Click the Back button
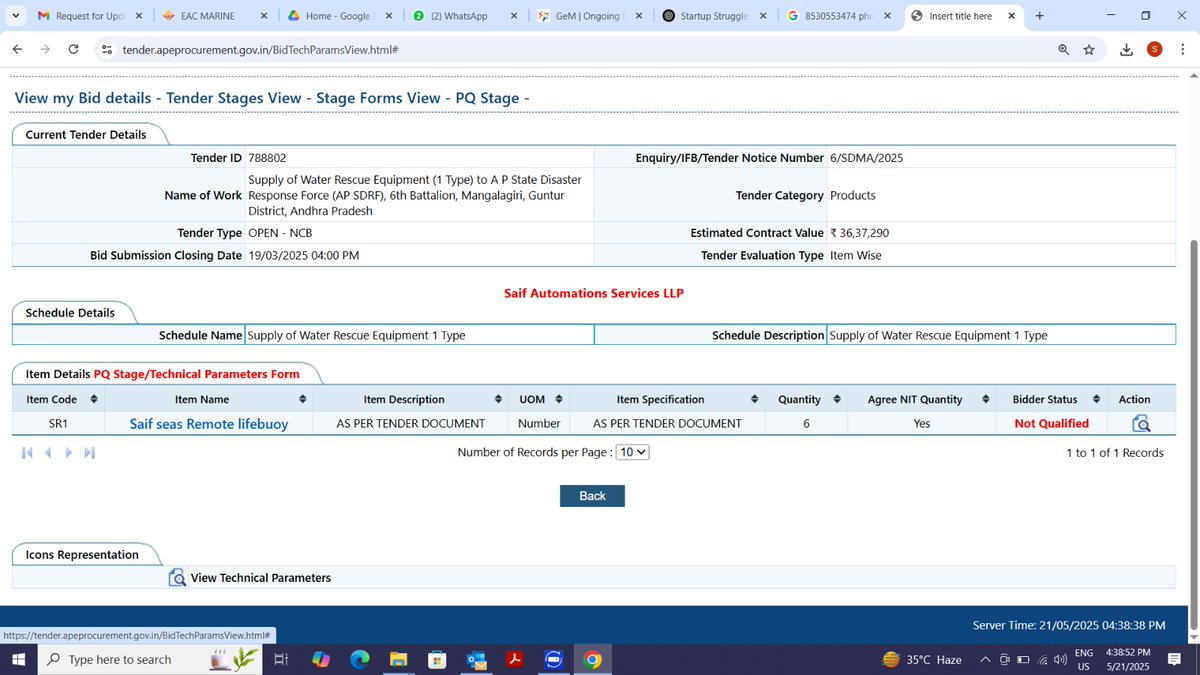The height and width of the screenshot is (675, 1200). pyautogui.click(x=592, y=496)
